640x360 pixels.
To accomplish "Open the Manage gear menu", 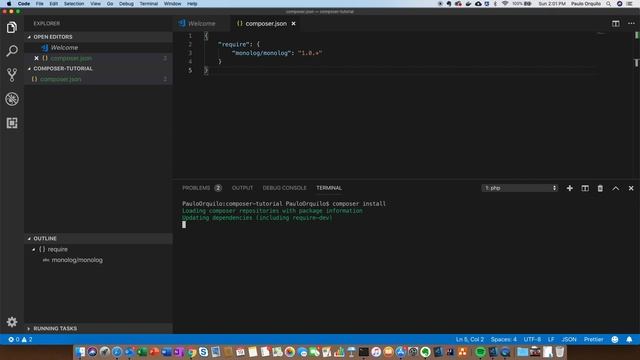I will point(12,322).
